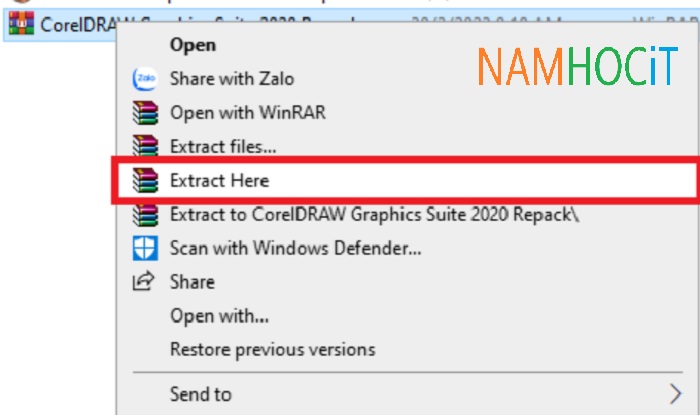Image resolution: width=700 pixels, height=415 pixels.
Task: Click the Zalo icon in context menu
Action: click(x=145, y=79)
